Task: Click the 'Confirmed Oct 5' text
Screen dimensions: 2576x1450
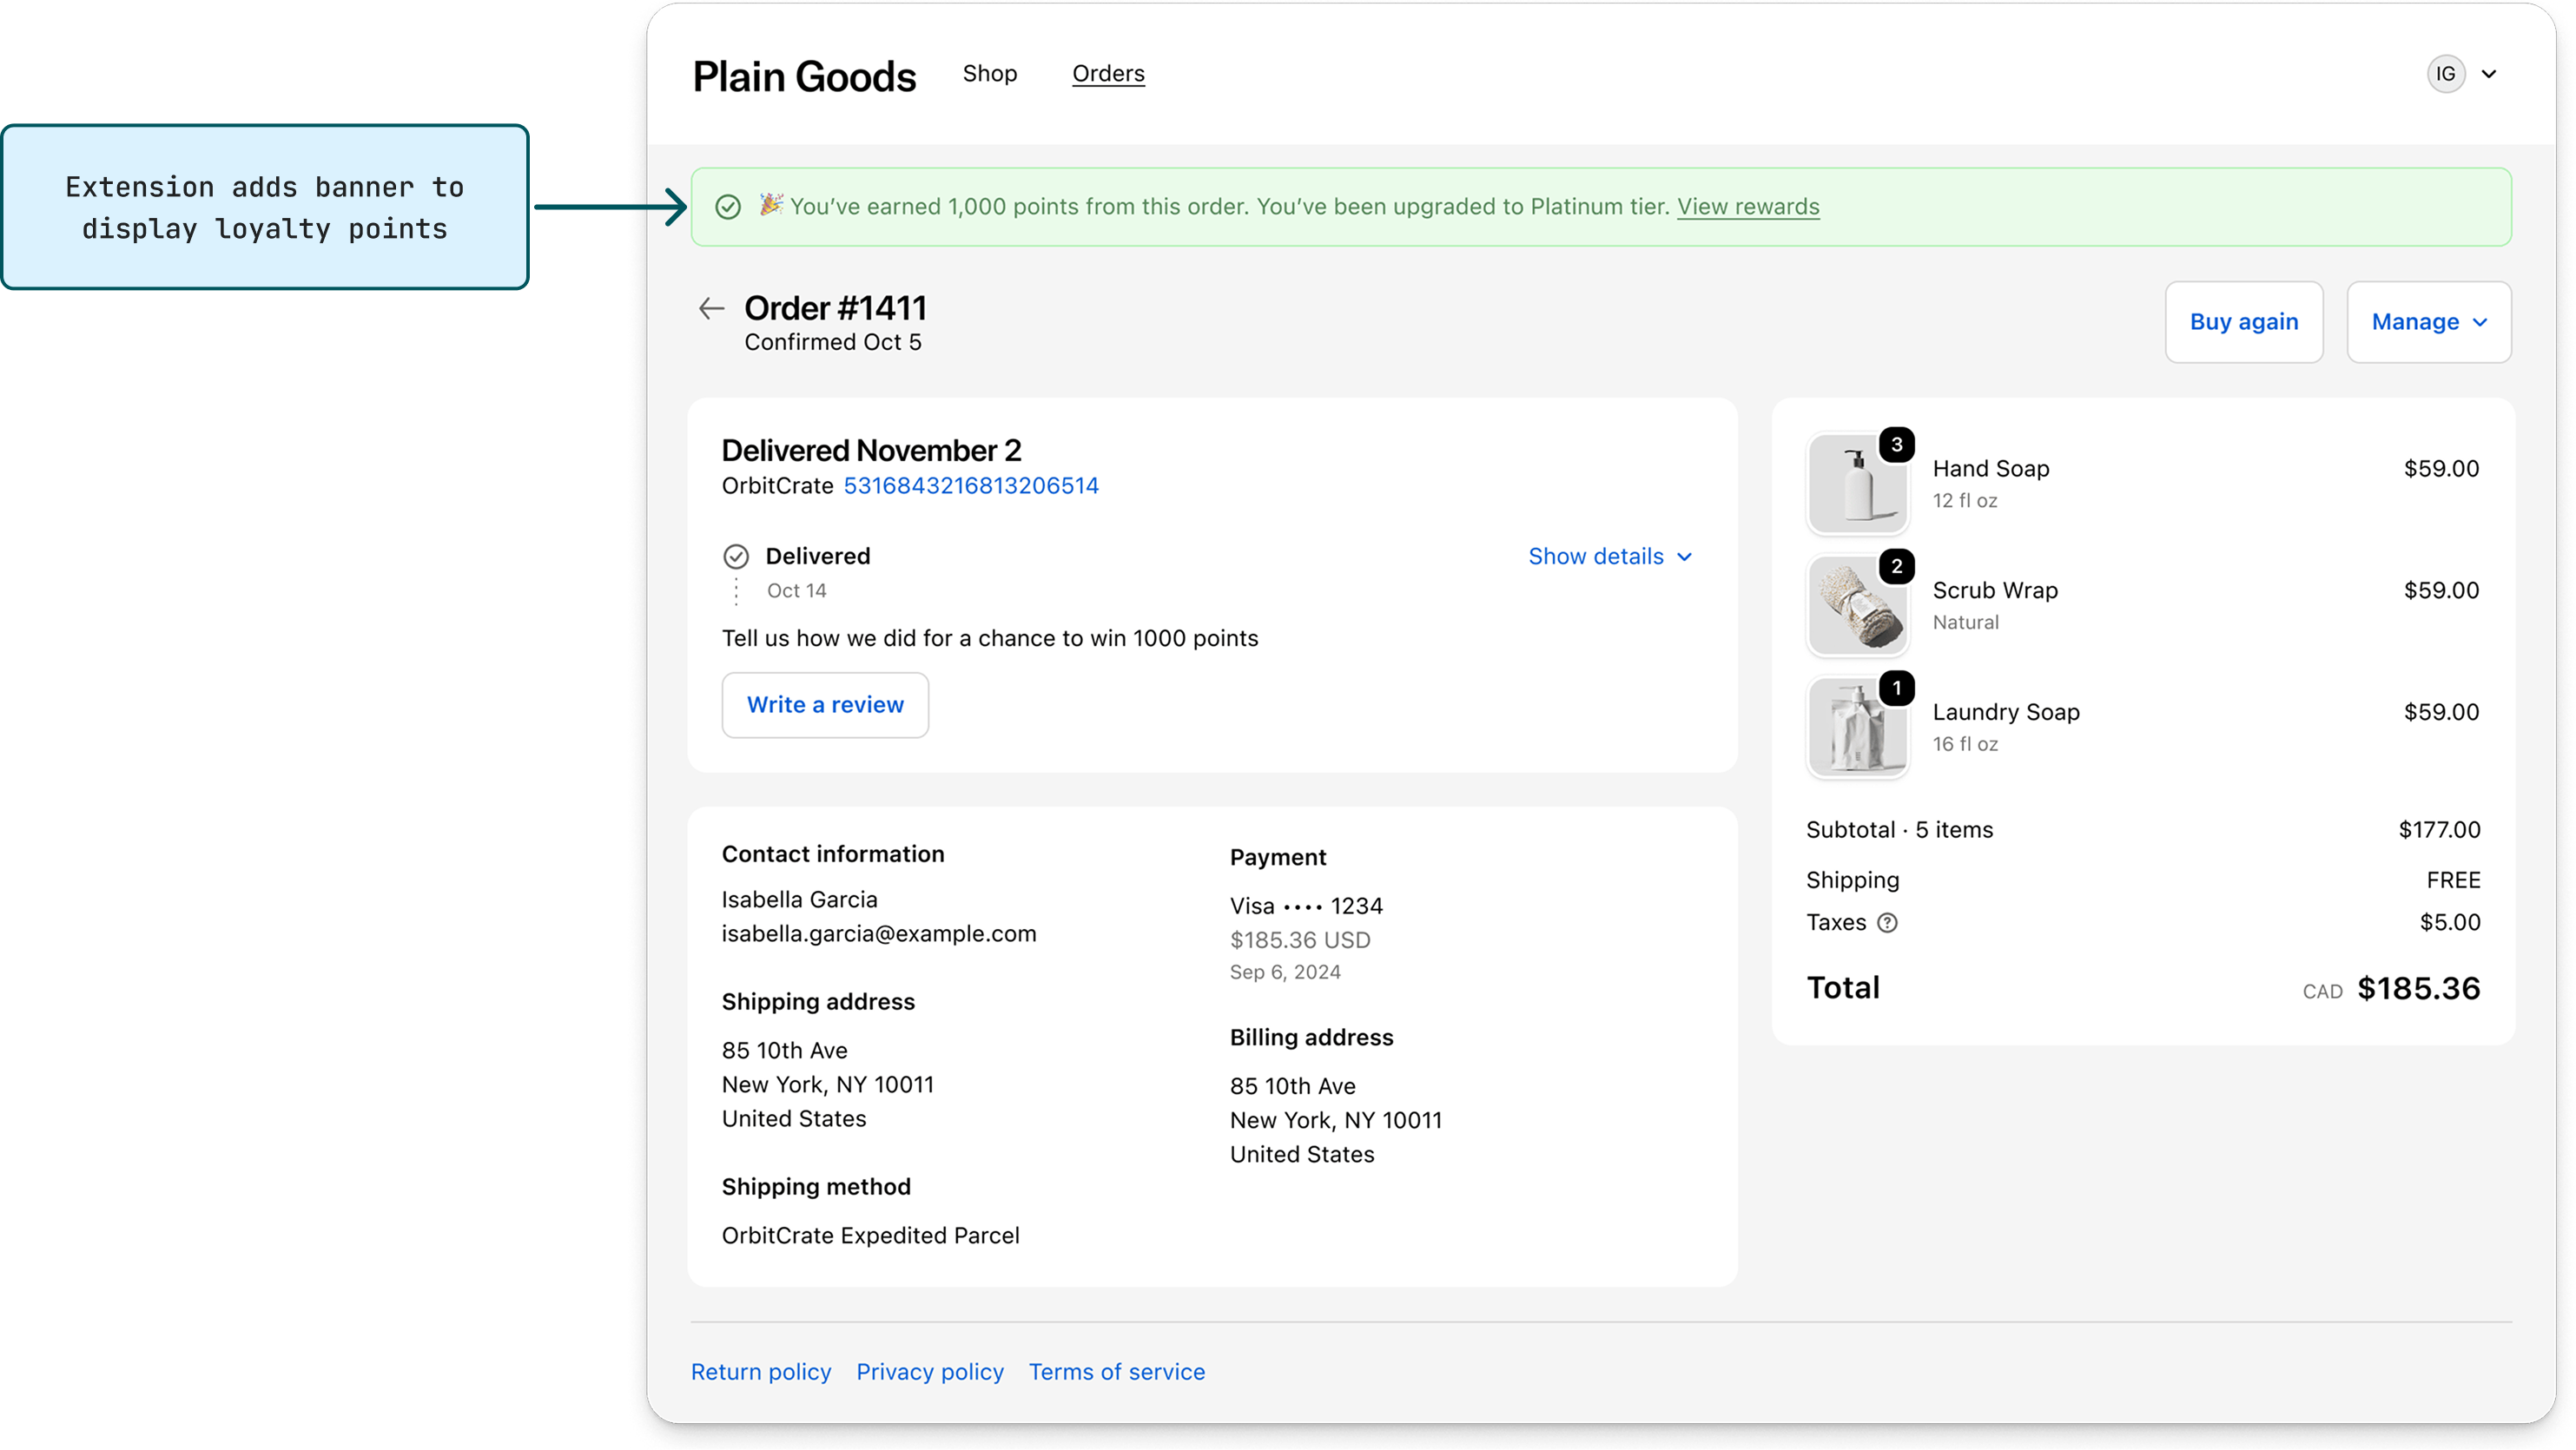Action: [833, 342]
